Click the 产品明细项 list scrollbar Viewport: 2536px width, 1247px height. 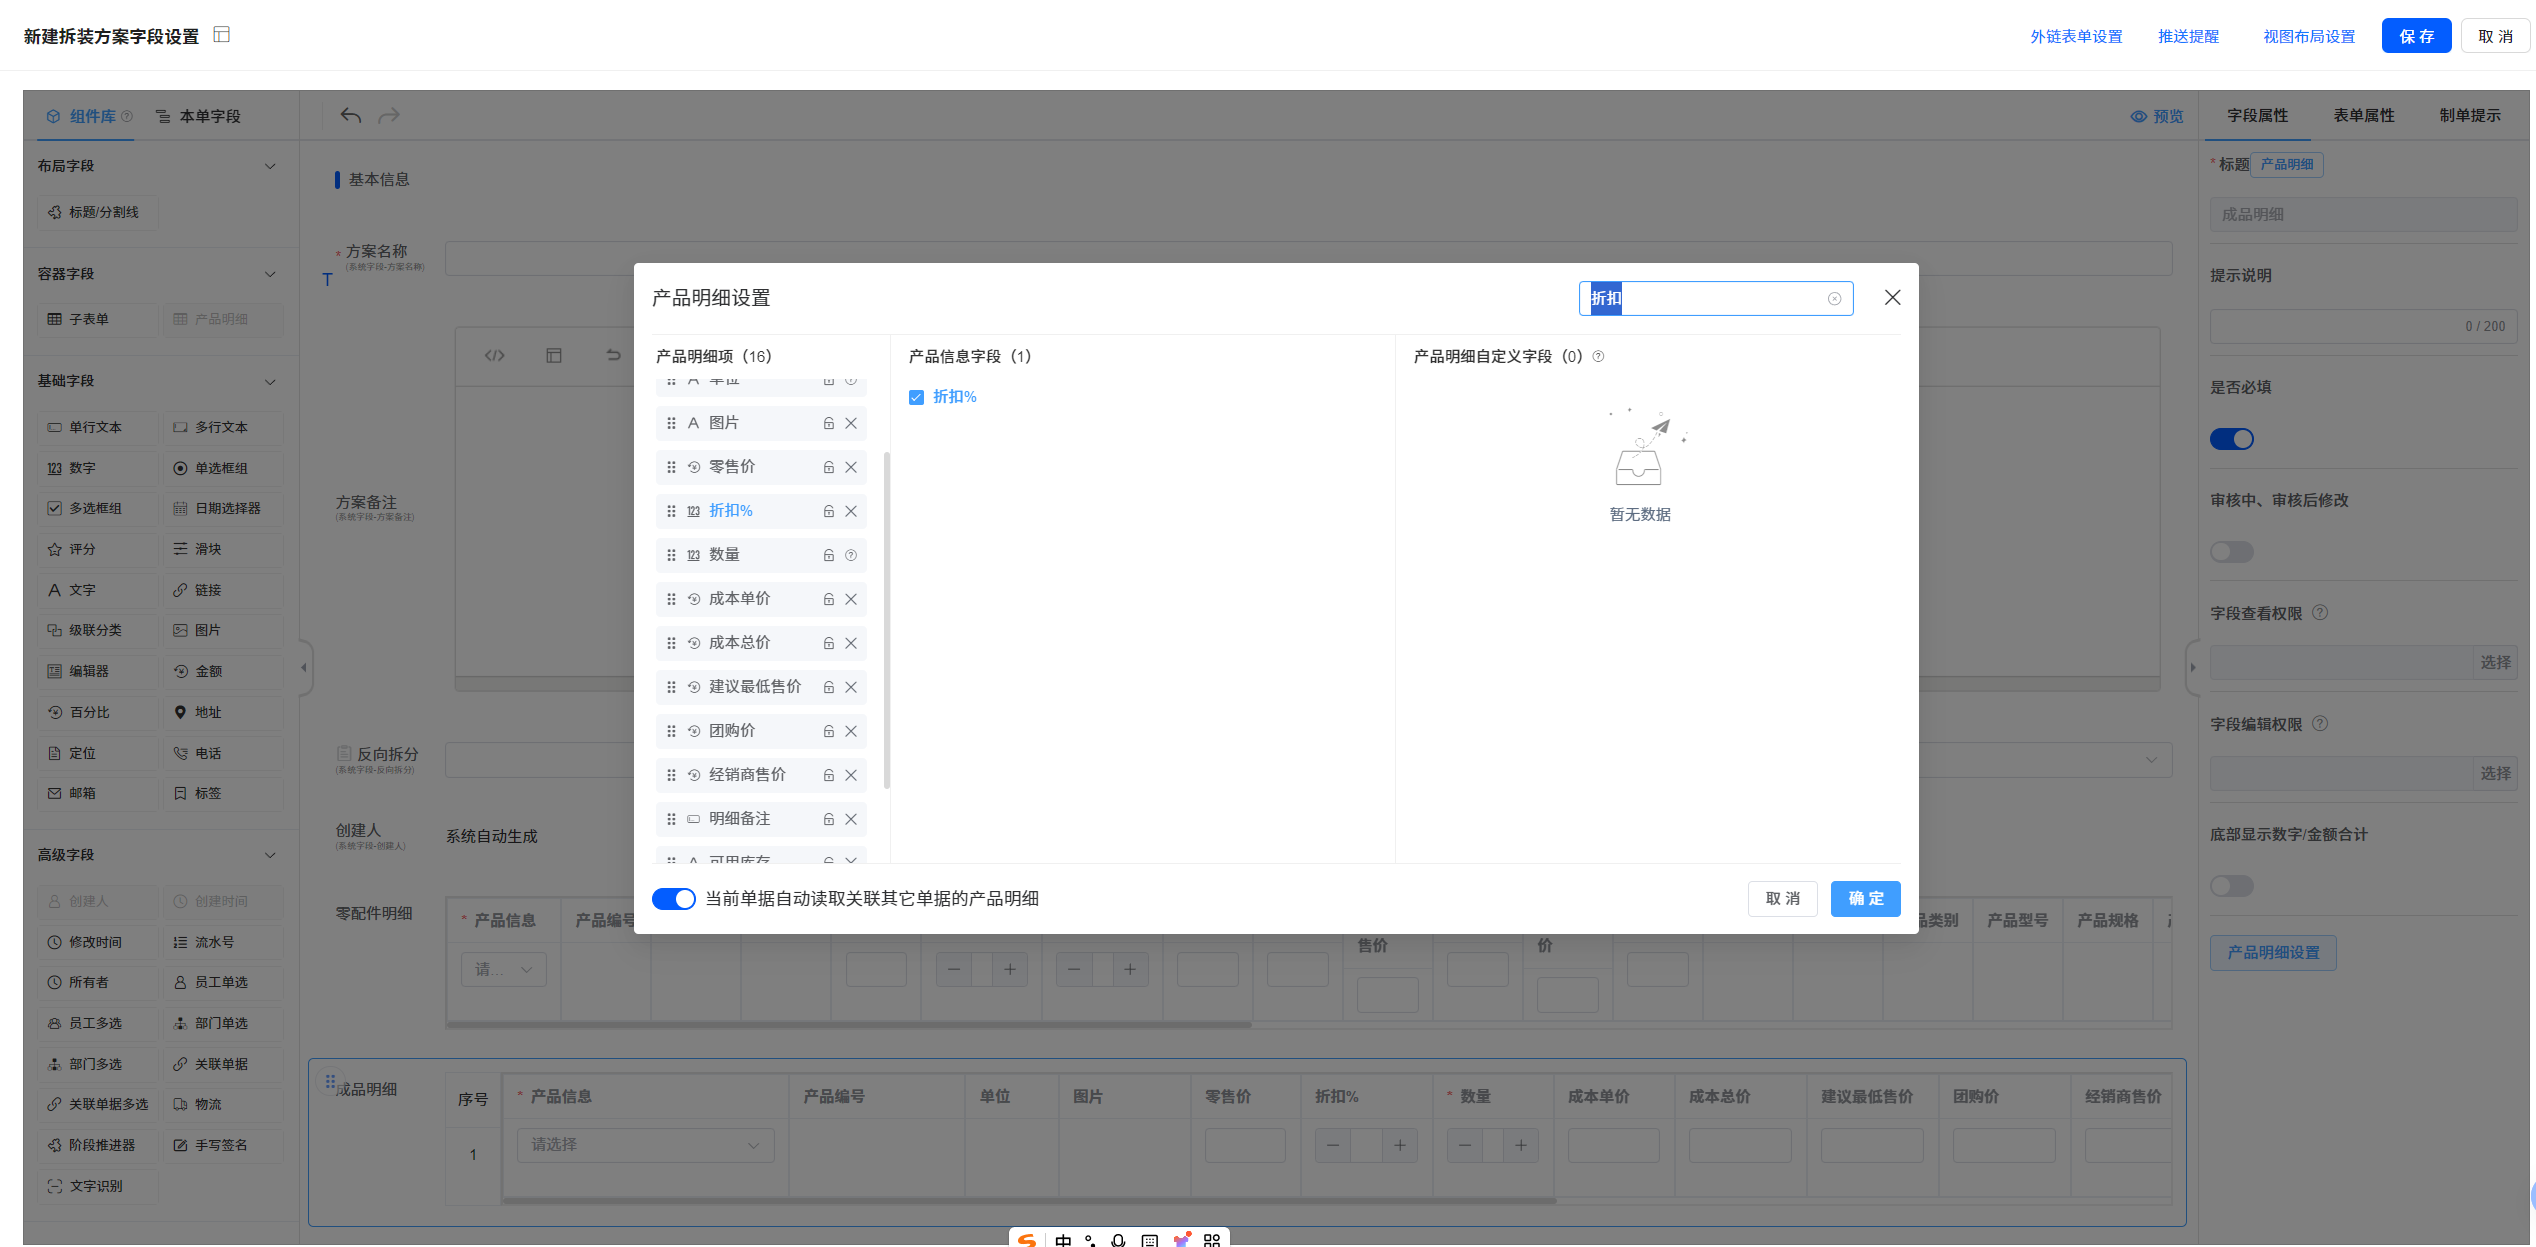pyautogui.click(x=887, y=620)
